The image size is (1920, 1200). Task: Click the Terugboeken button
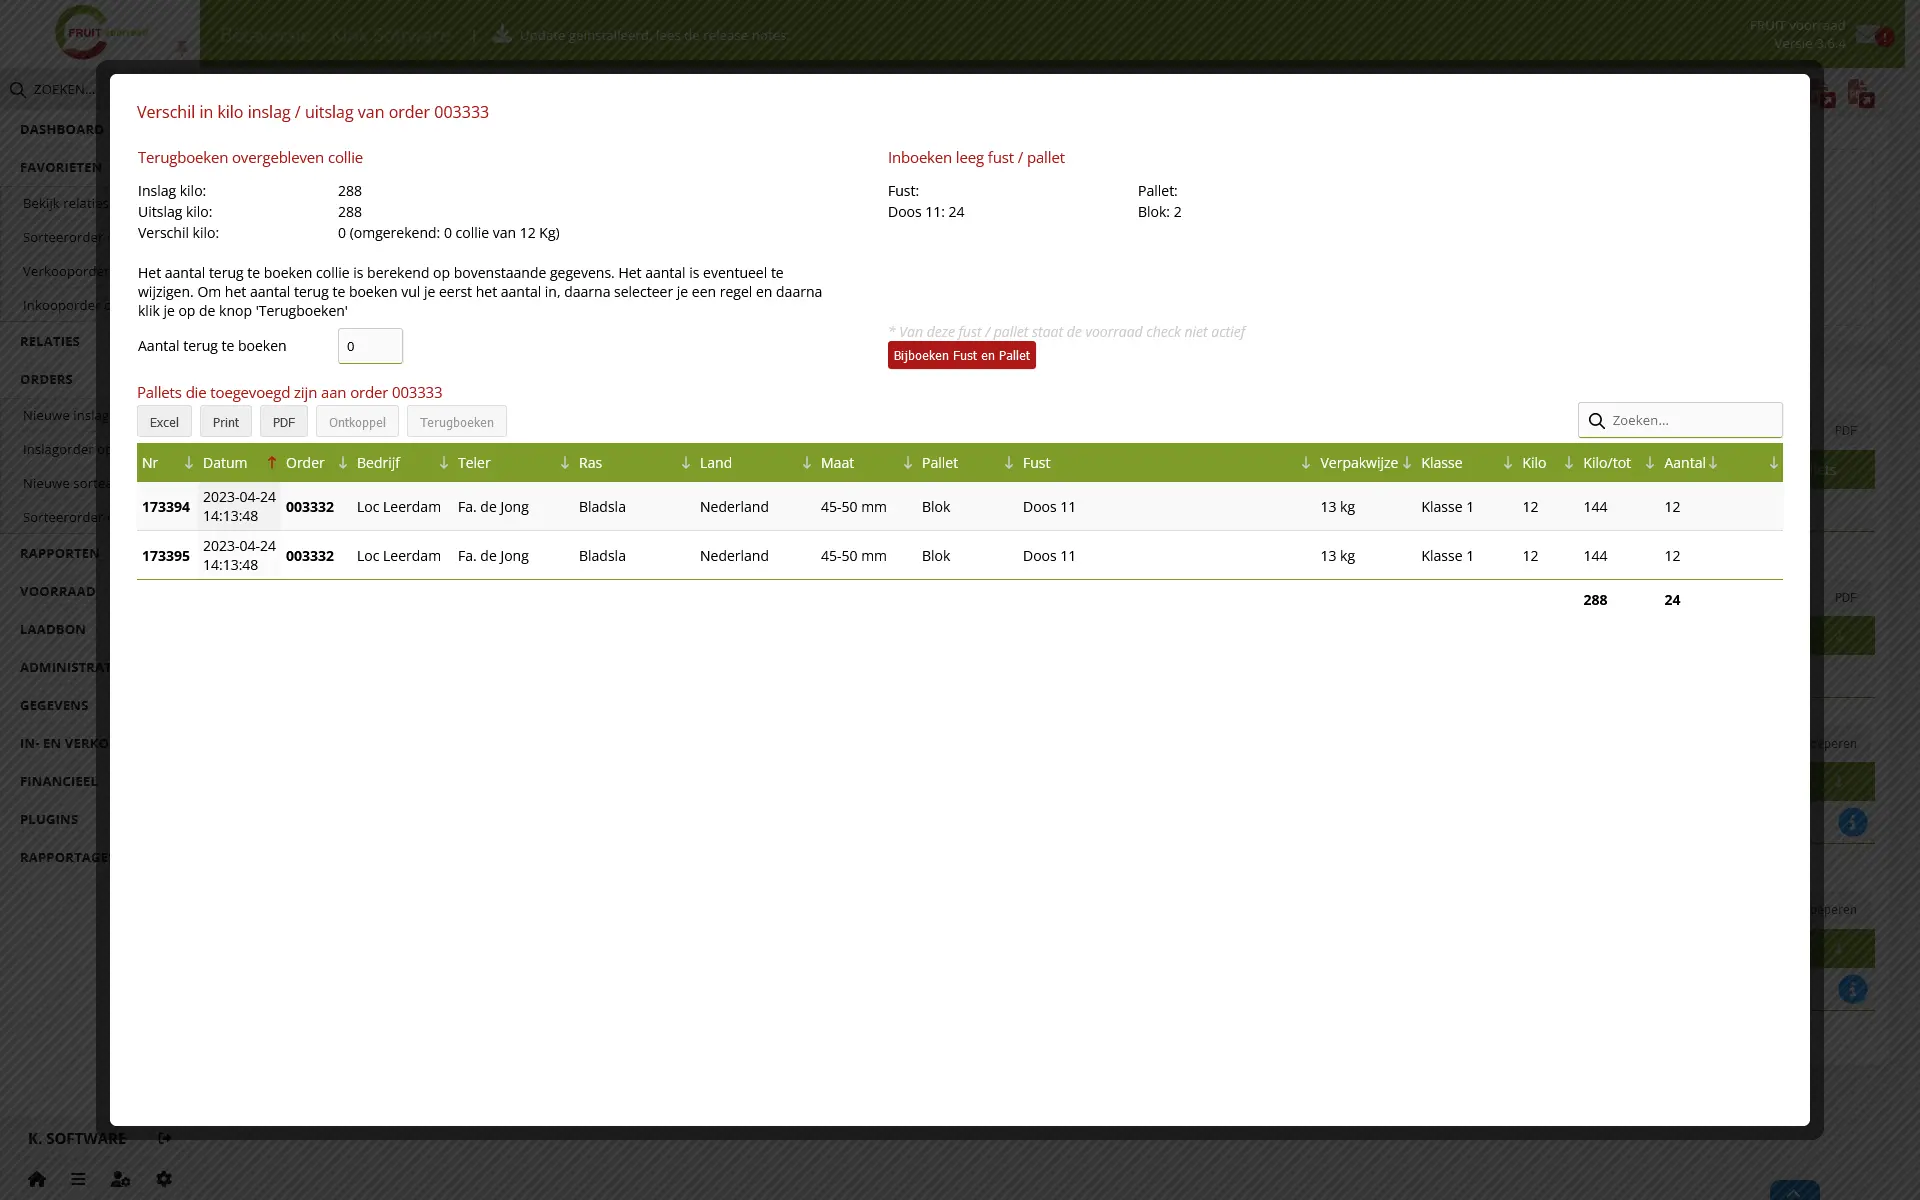tap(457, 422)
